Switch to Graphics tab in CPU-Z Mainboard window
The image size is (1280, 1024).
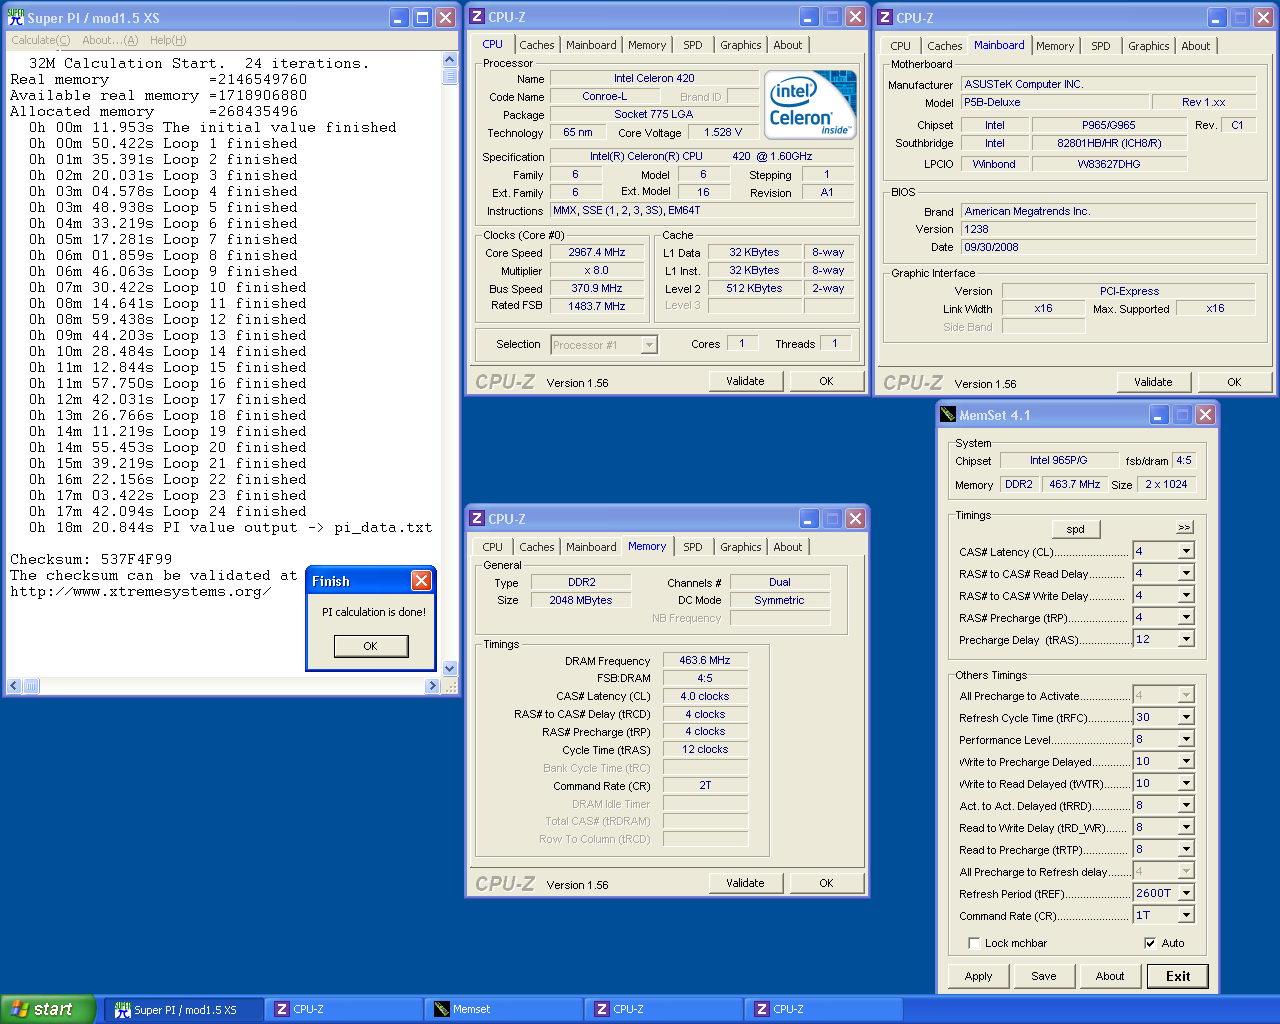[1149, 46]
